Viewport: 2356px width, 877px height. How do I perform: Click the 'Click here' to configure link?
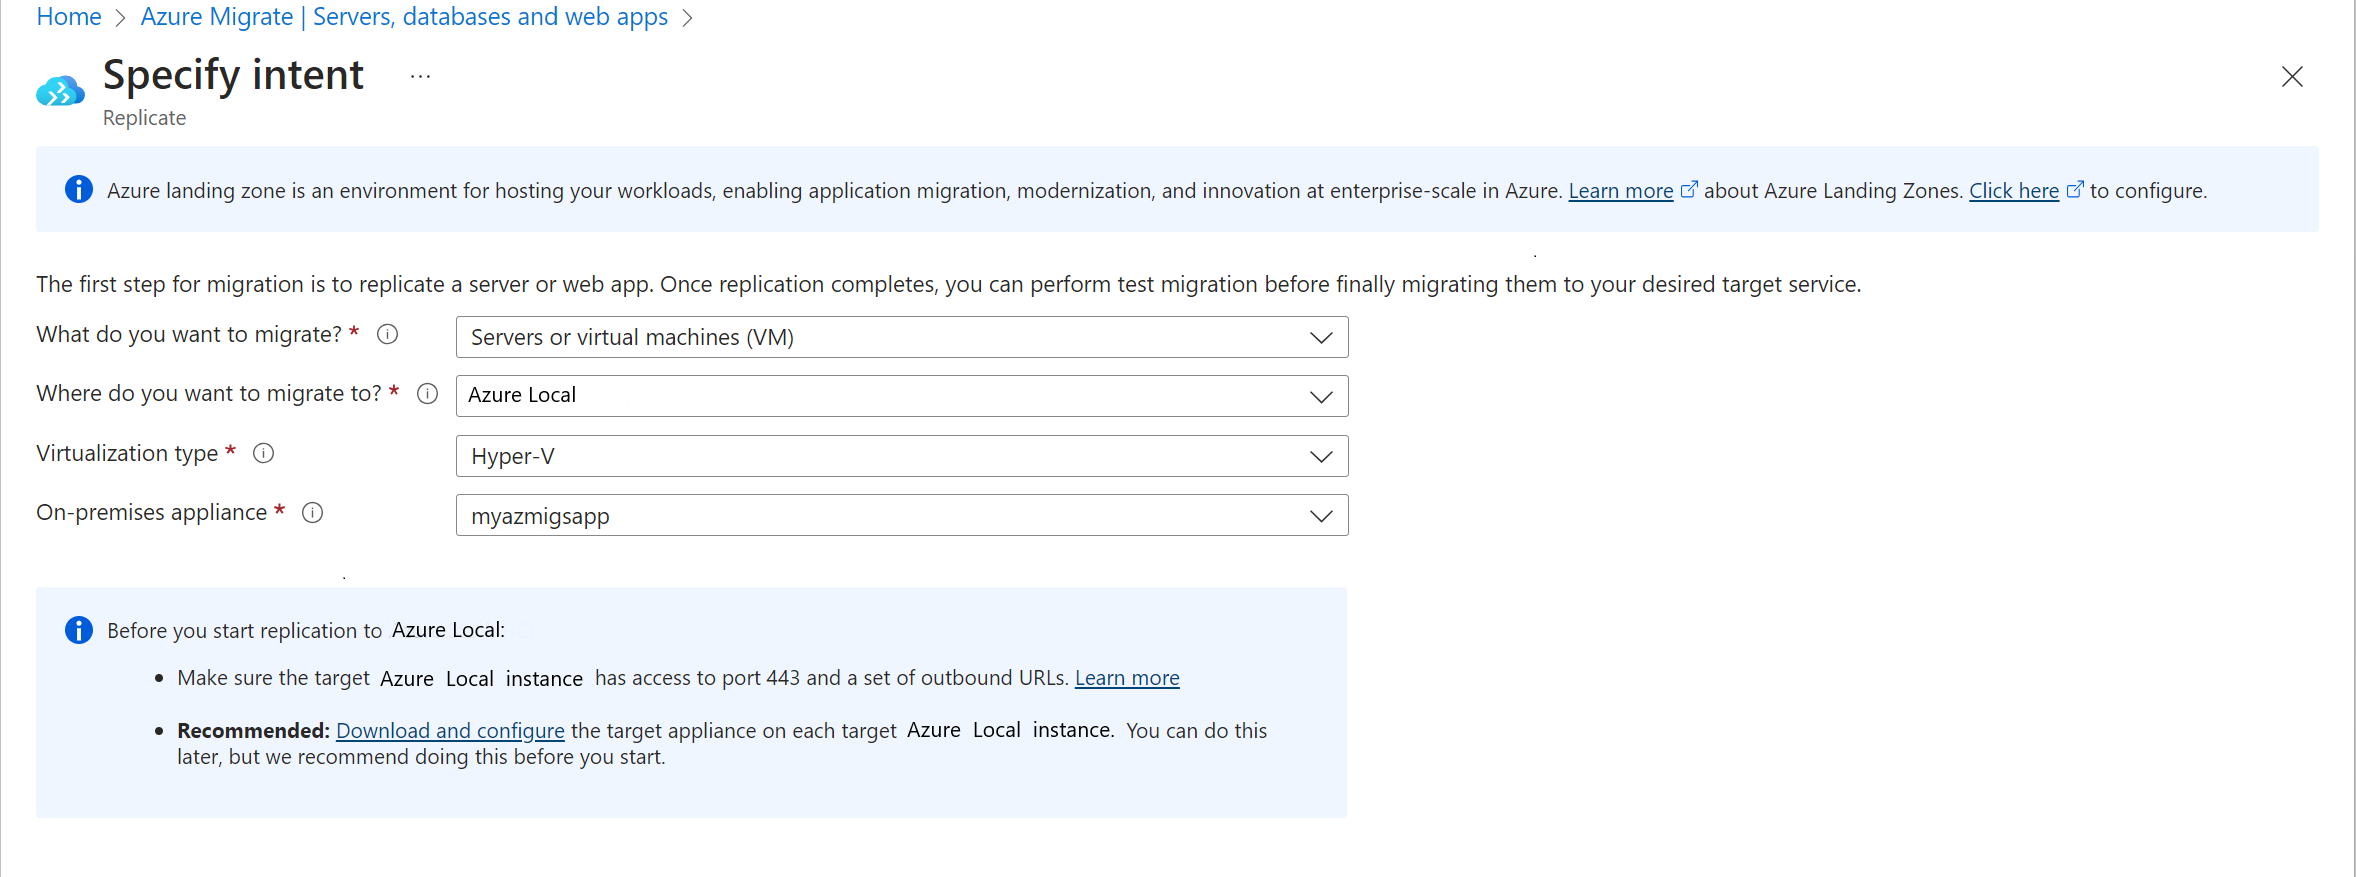(2013, 191)
